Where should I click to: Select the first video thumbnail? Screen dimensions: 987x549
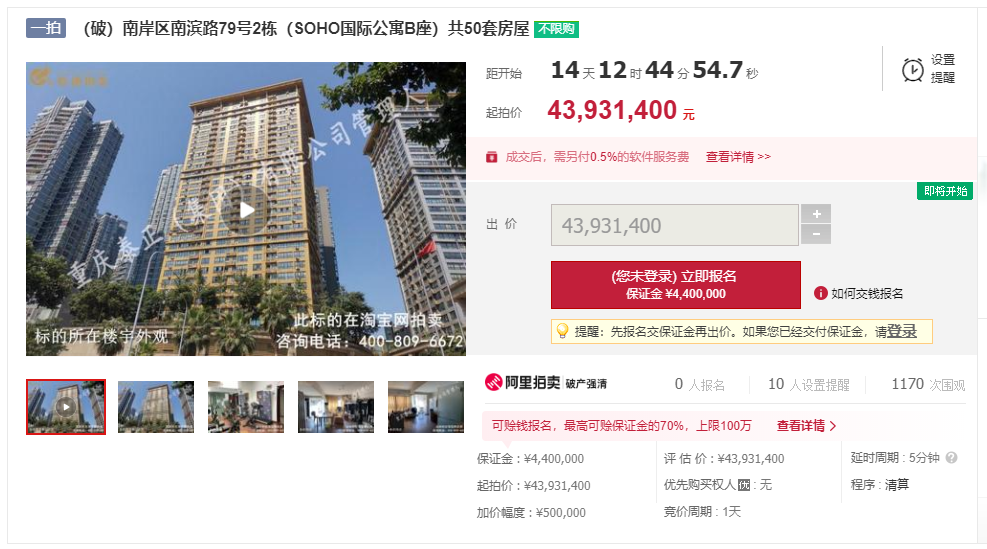pyautogui.click(x=66, y=407)
